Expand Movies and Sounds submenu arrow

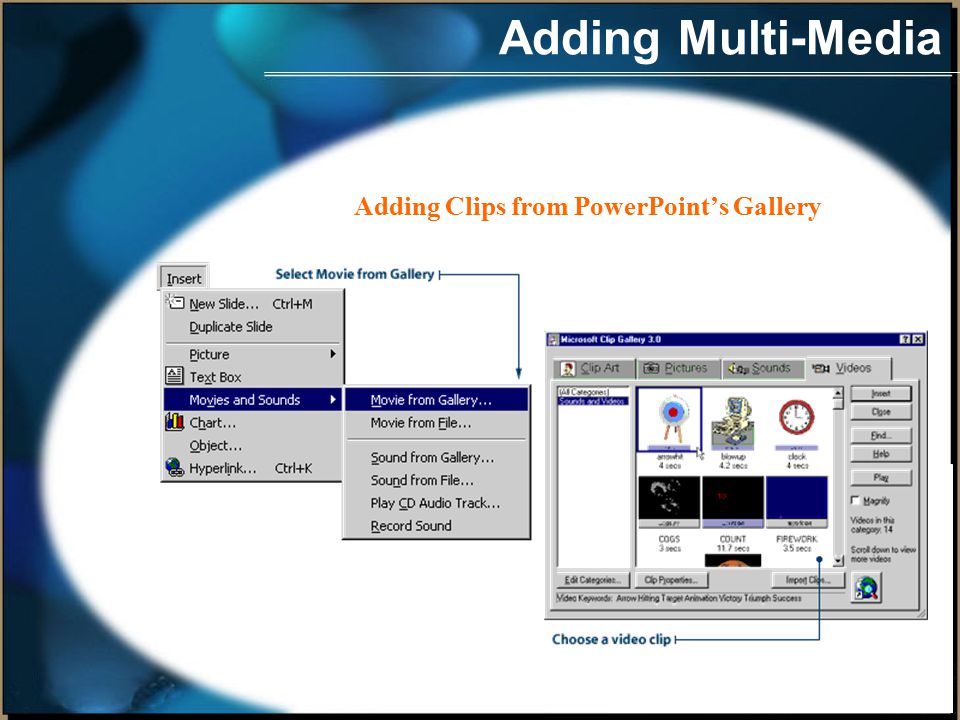coord(333,399)
